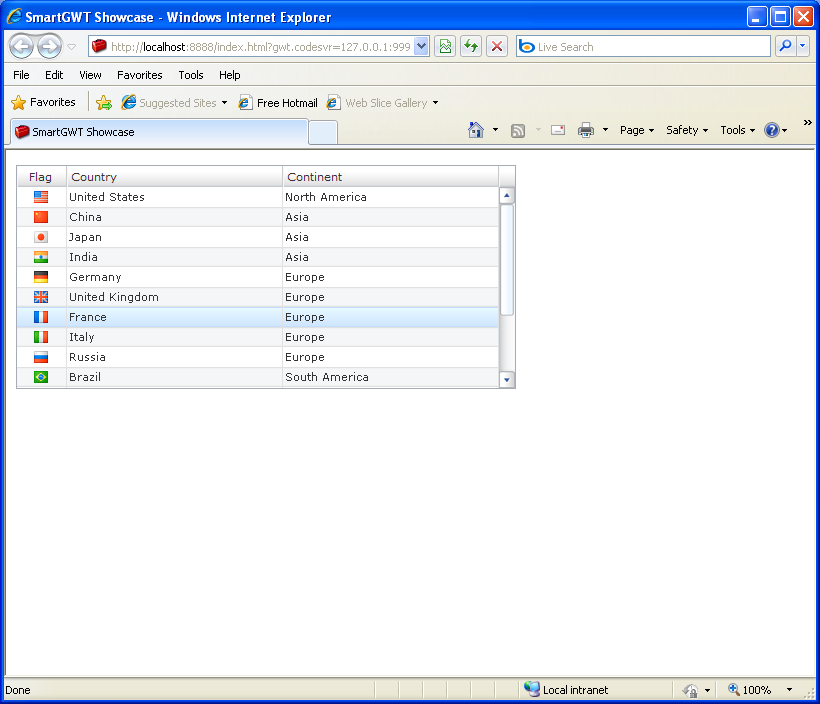Click the Read Mail envelope icon

[558, 130]
